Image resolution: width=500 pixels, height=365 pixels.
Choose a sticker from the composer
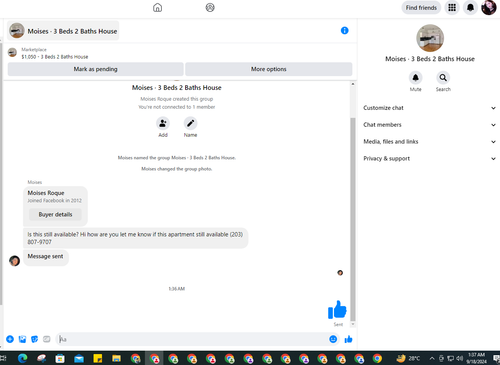34,339
